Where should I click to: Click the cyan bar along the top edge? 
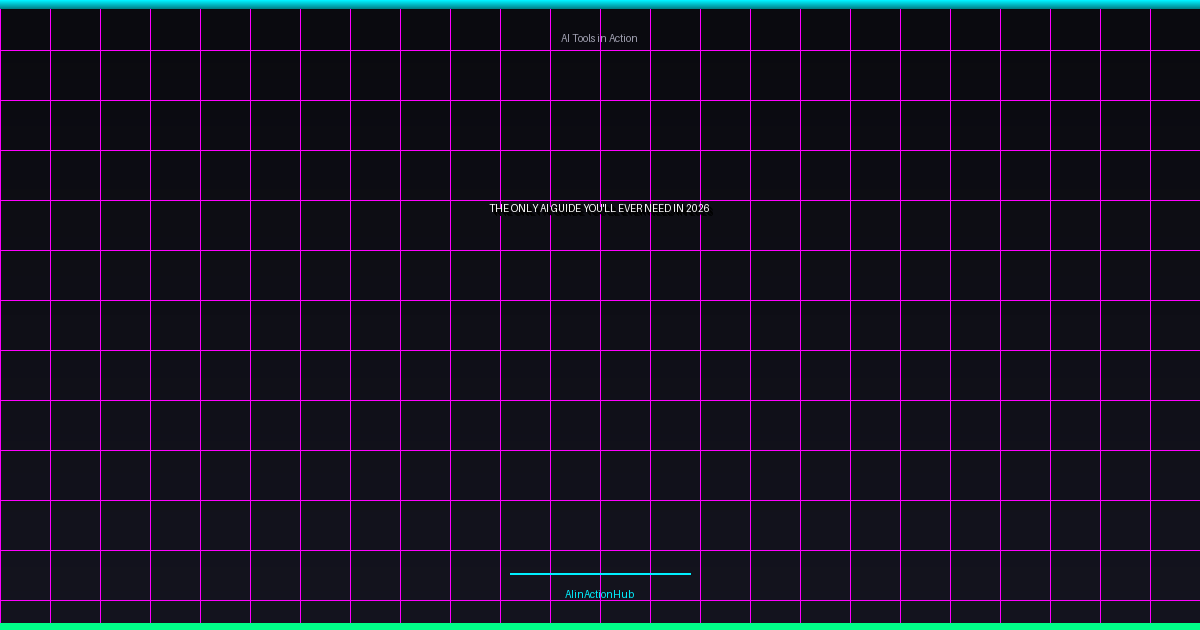(600, 4)
